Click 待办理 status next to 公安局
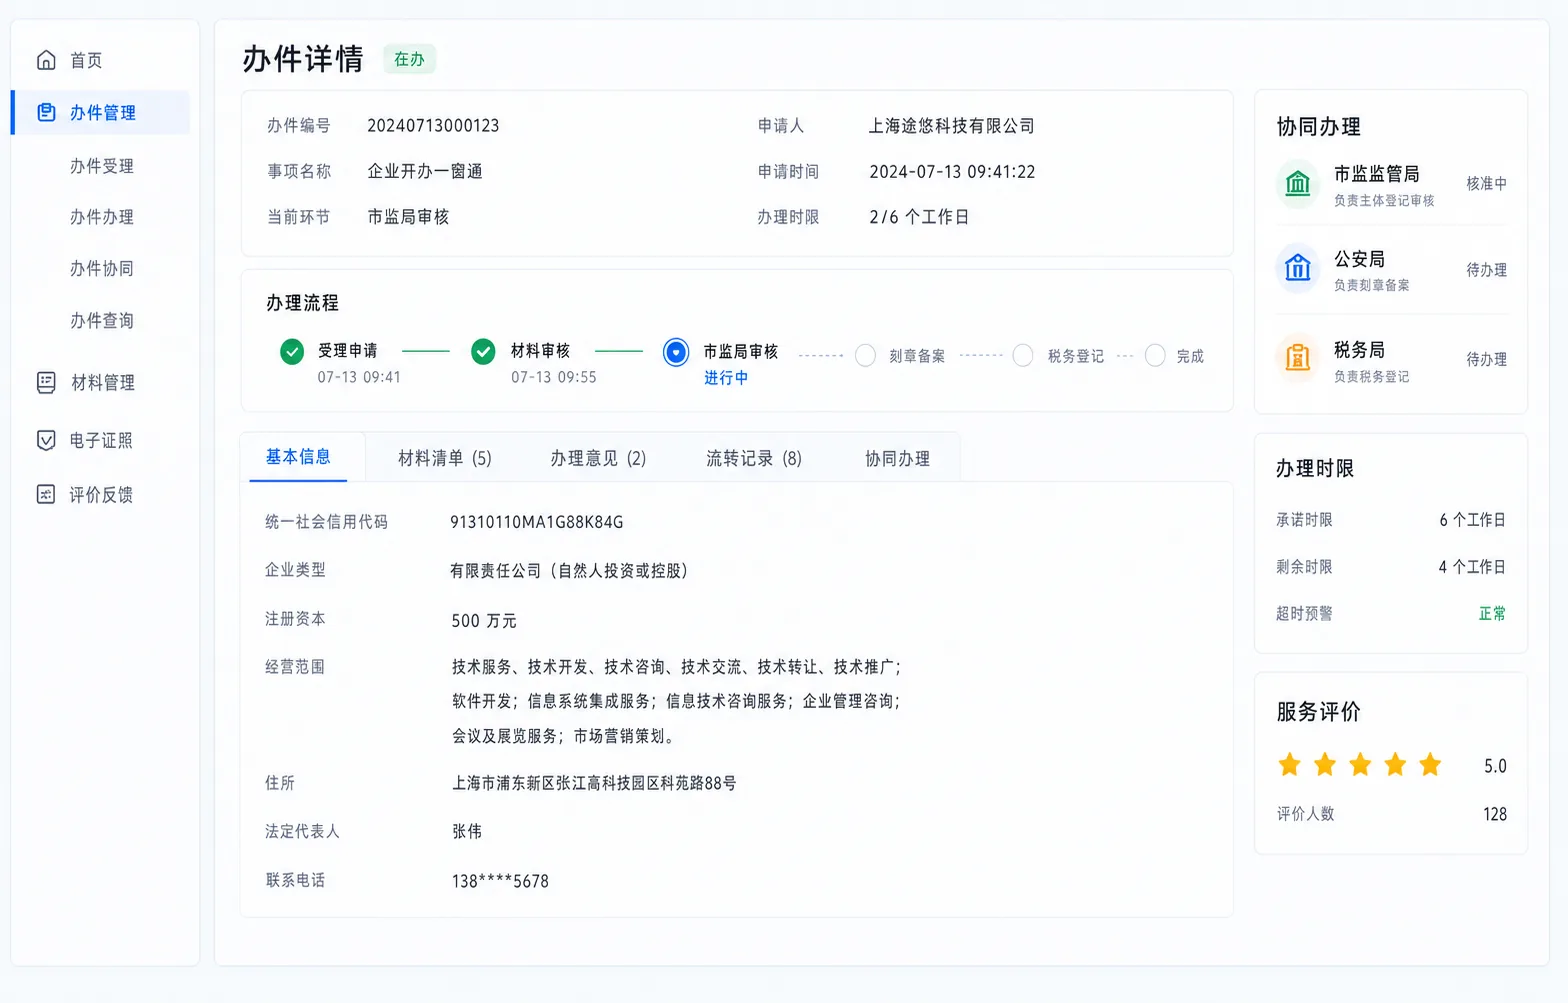This screenshot has height=1003, width=1568. (x=1486, y=270)
